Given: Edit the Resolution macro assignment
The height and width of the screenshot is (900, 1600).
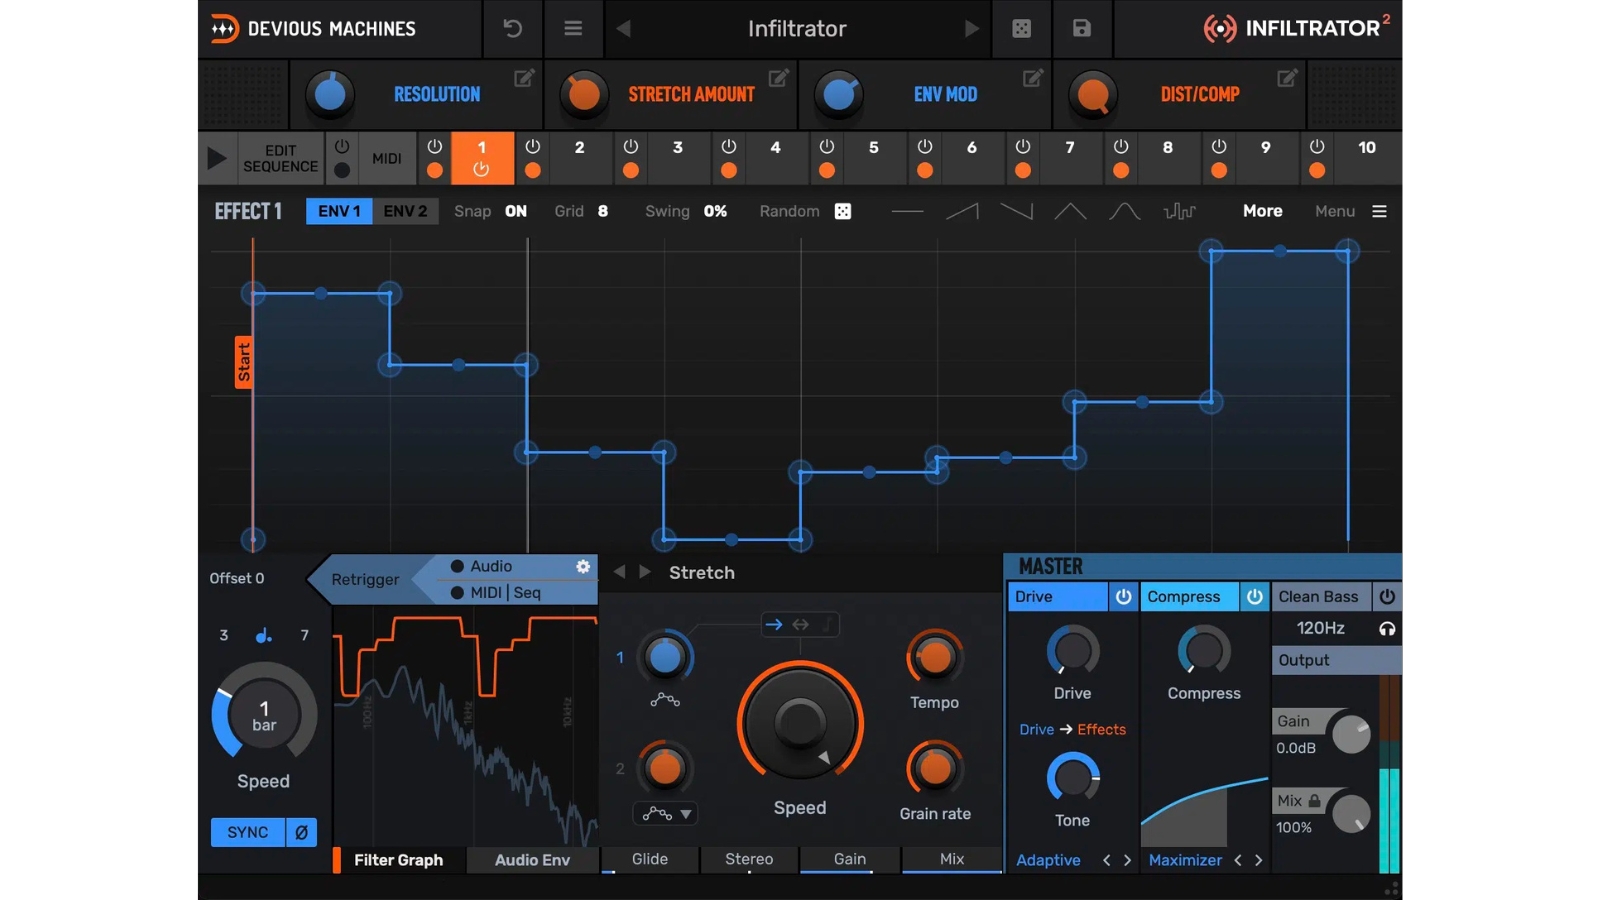Looking at the screenshot, I should (x=524, y=78).
